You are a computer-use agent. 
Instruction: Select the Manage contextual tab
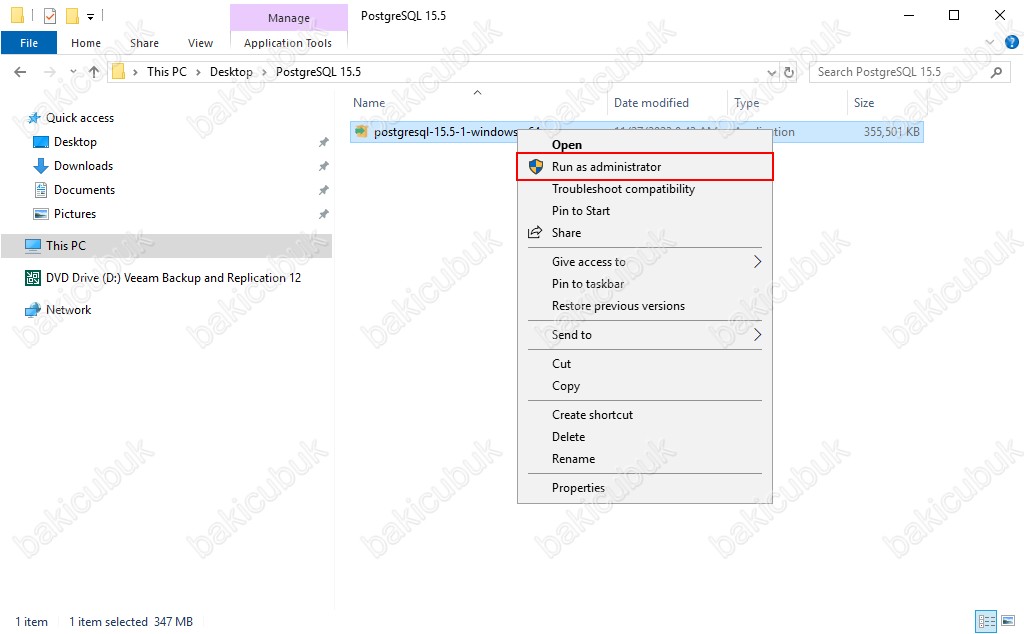(289, 18)
